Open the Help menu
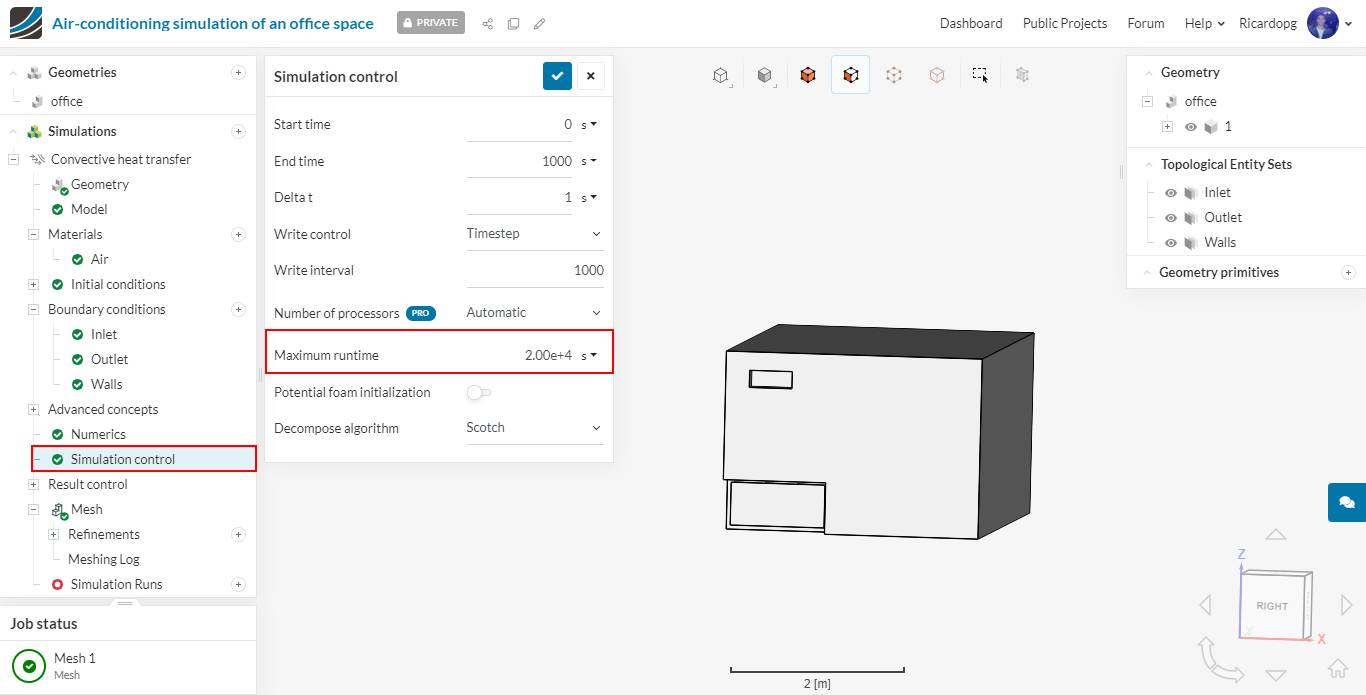 tap(1204, 23)
